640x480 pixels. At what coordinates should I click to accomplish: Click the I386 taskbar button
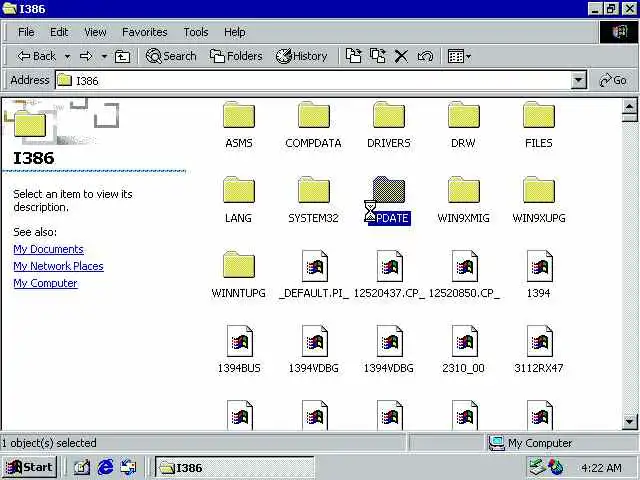click(234, 468)
